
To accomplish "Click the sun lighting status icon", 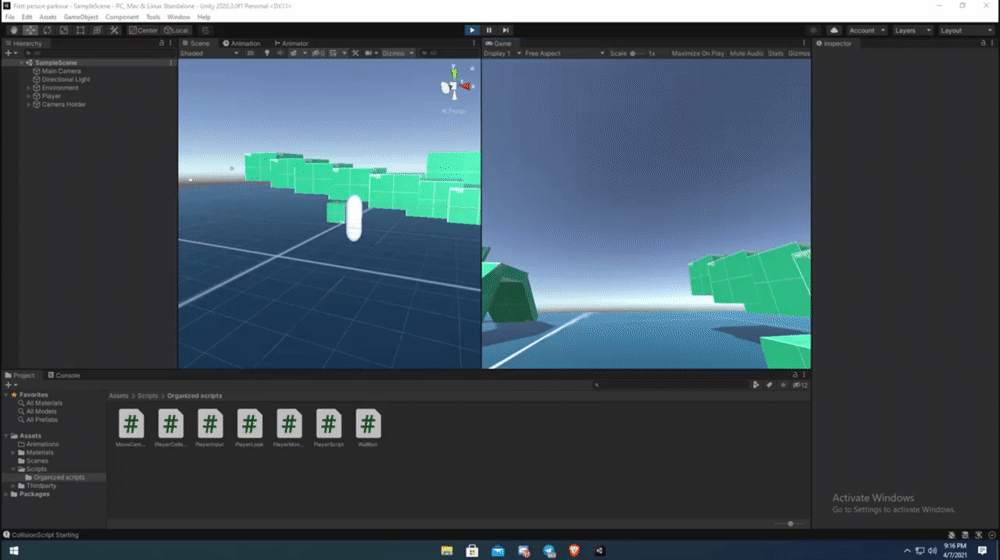I will 813,30.
